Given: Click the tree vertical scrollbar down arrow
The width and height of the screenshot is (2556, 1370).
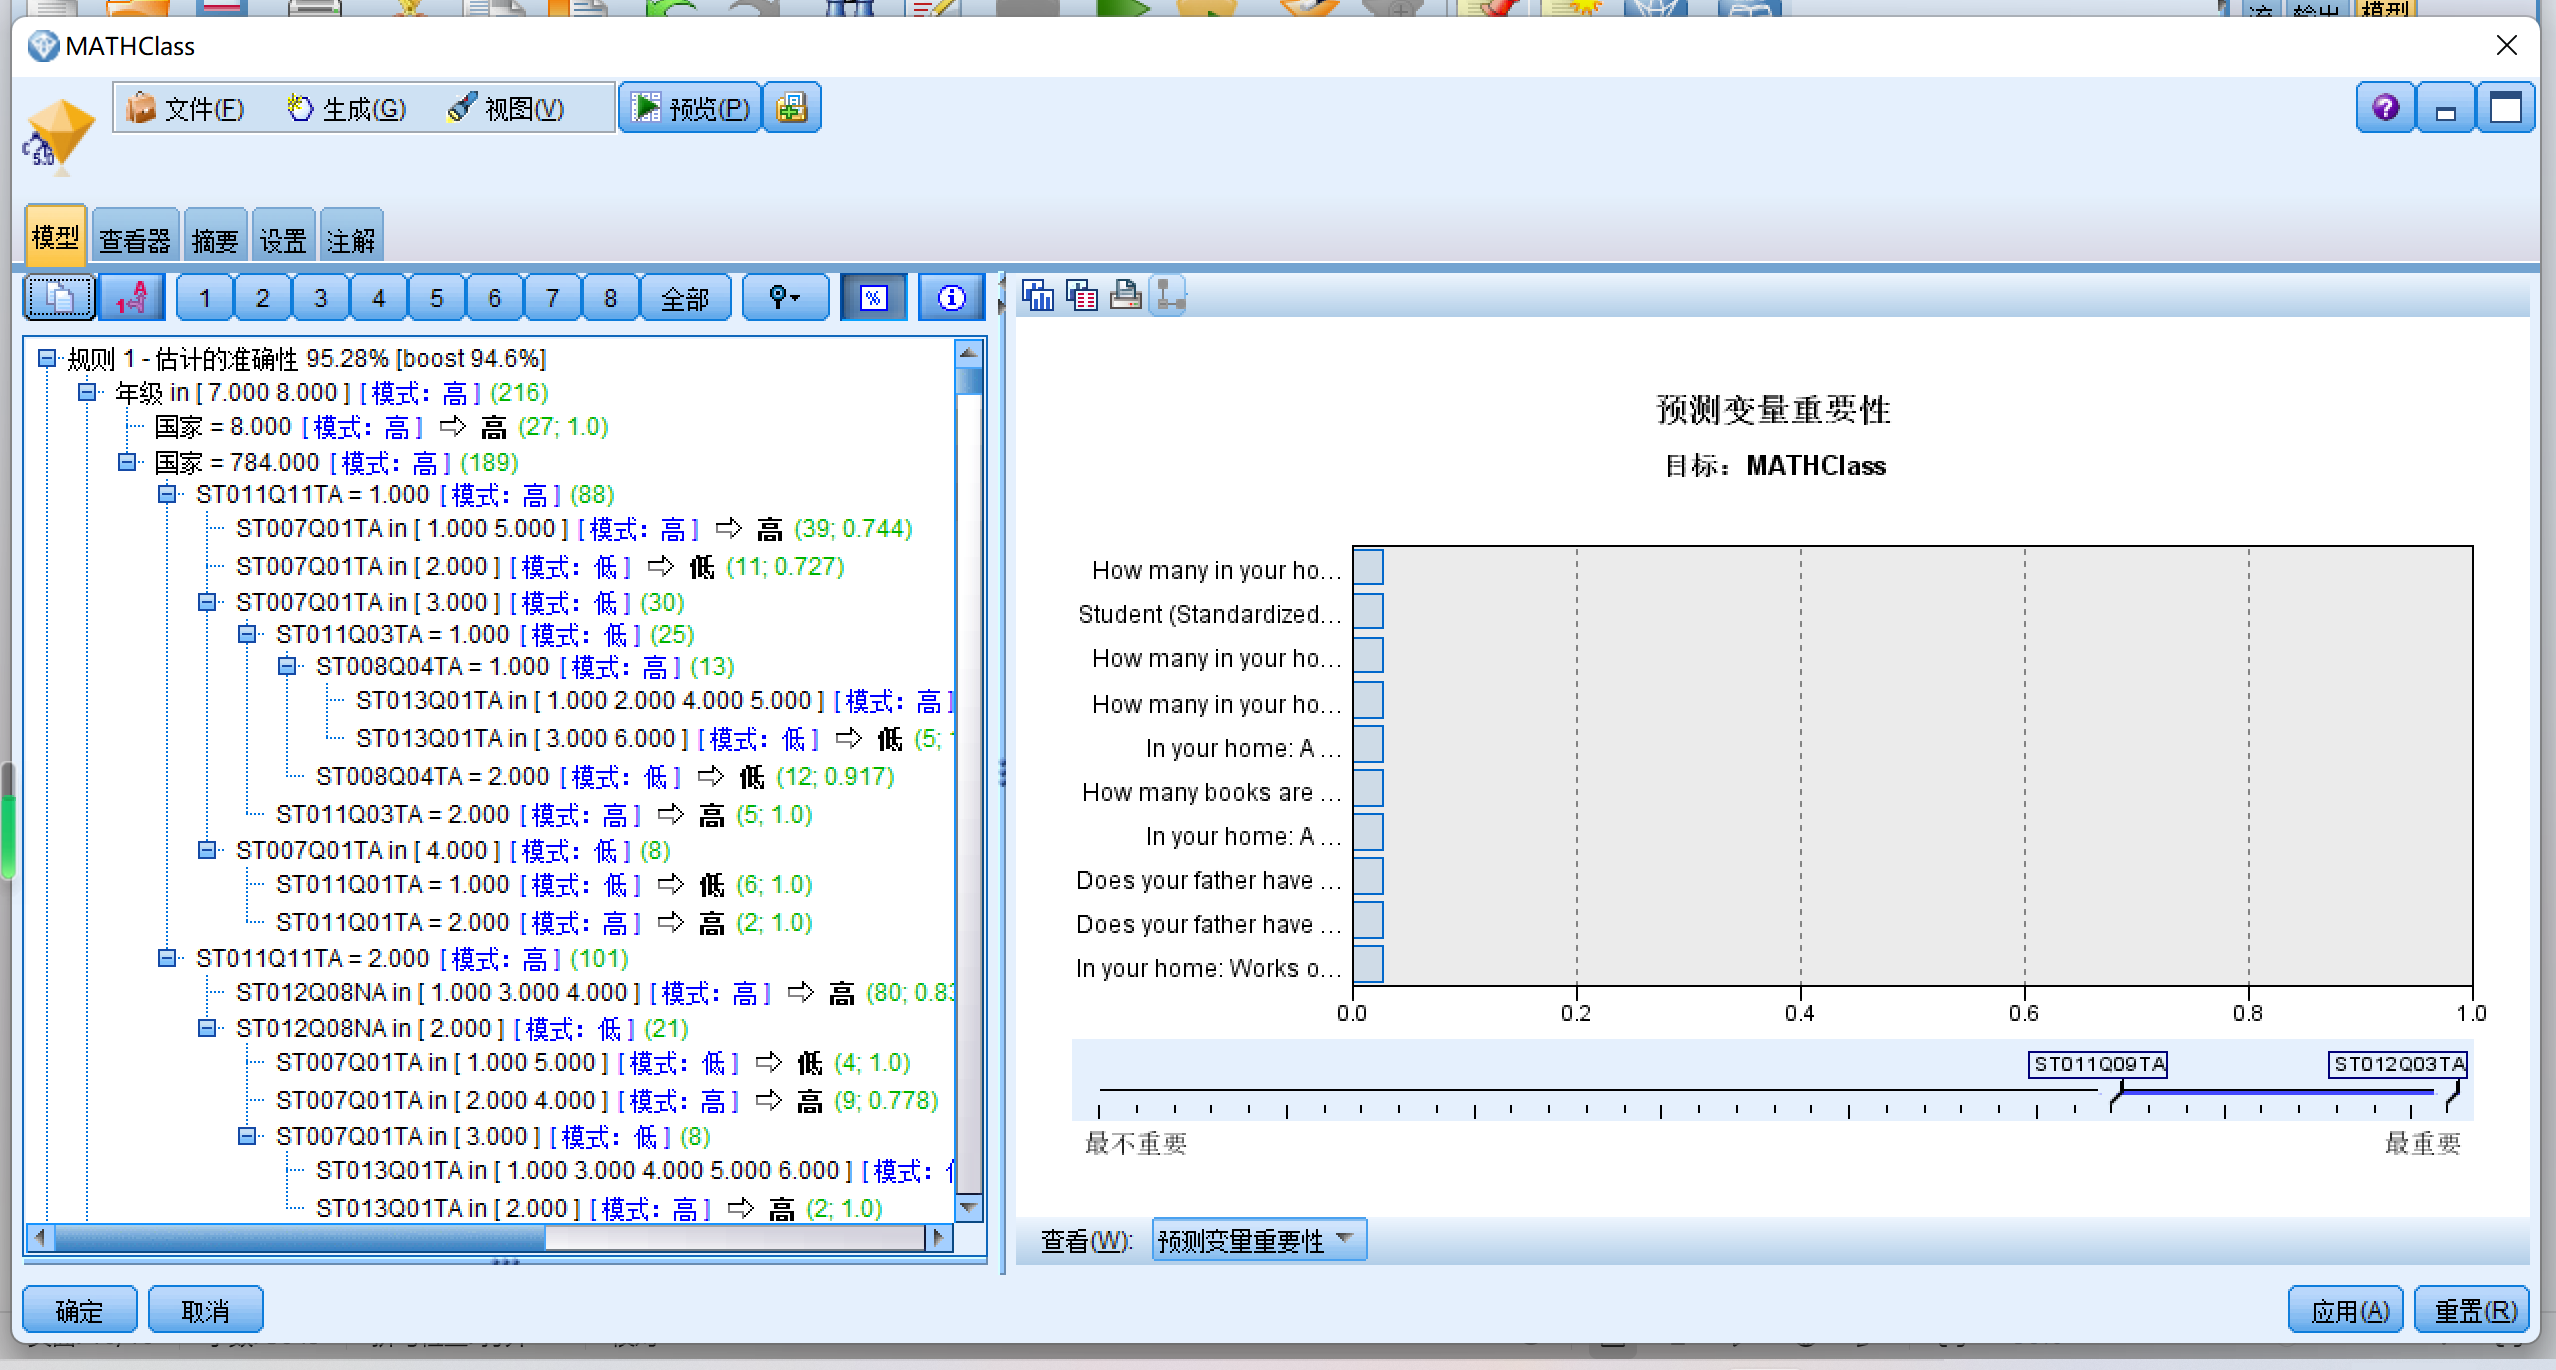Looking at the screenshot, I should 968,1208.
